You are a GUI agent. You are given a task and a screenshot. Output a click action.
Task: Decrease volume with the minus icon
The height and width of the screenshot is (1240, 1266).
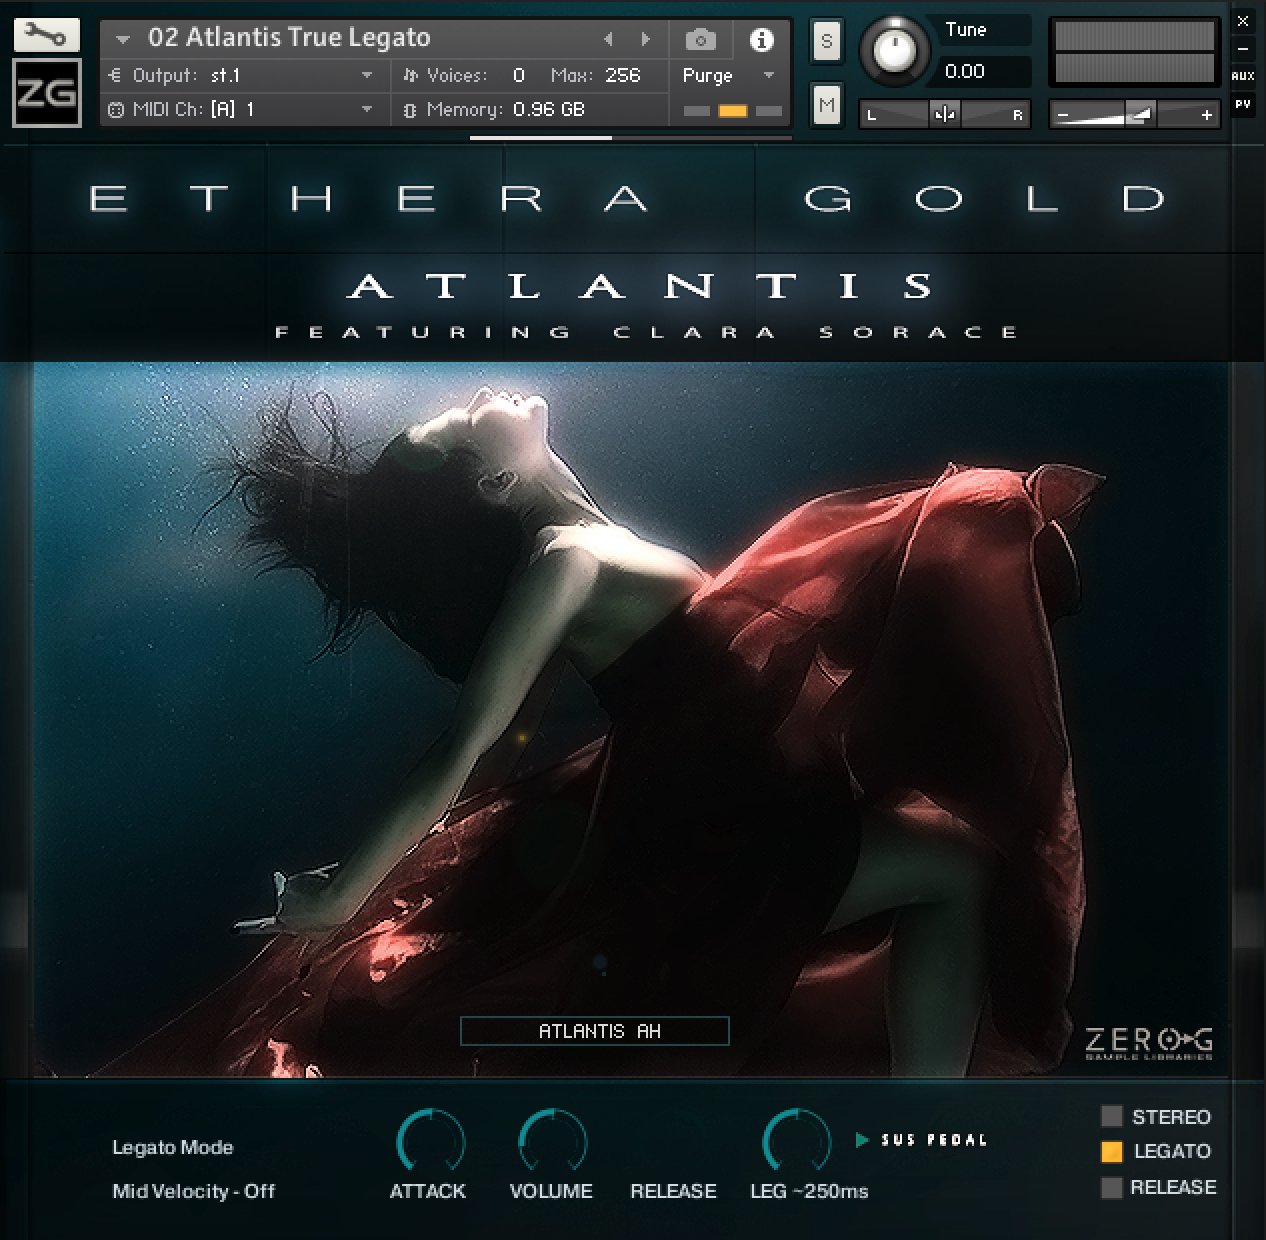tap(1063, 115)
